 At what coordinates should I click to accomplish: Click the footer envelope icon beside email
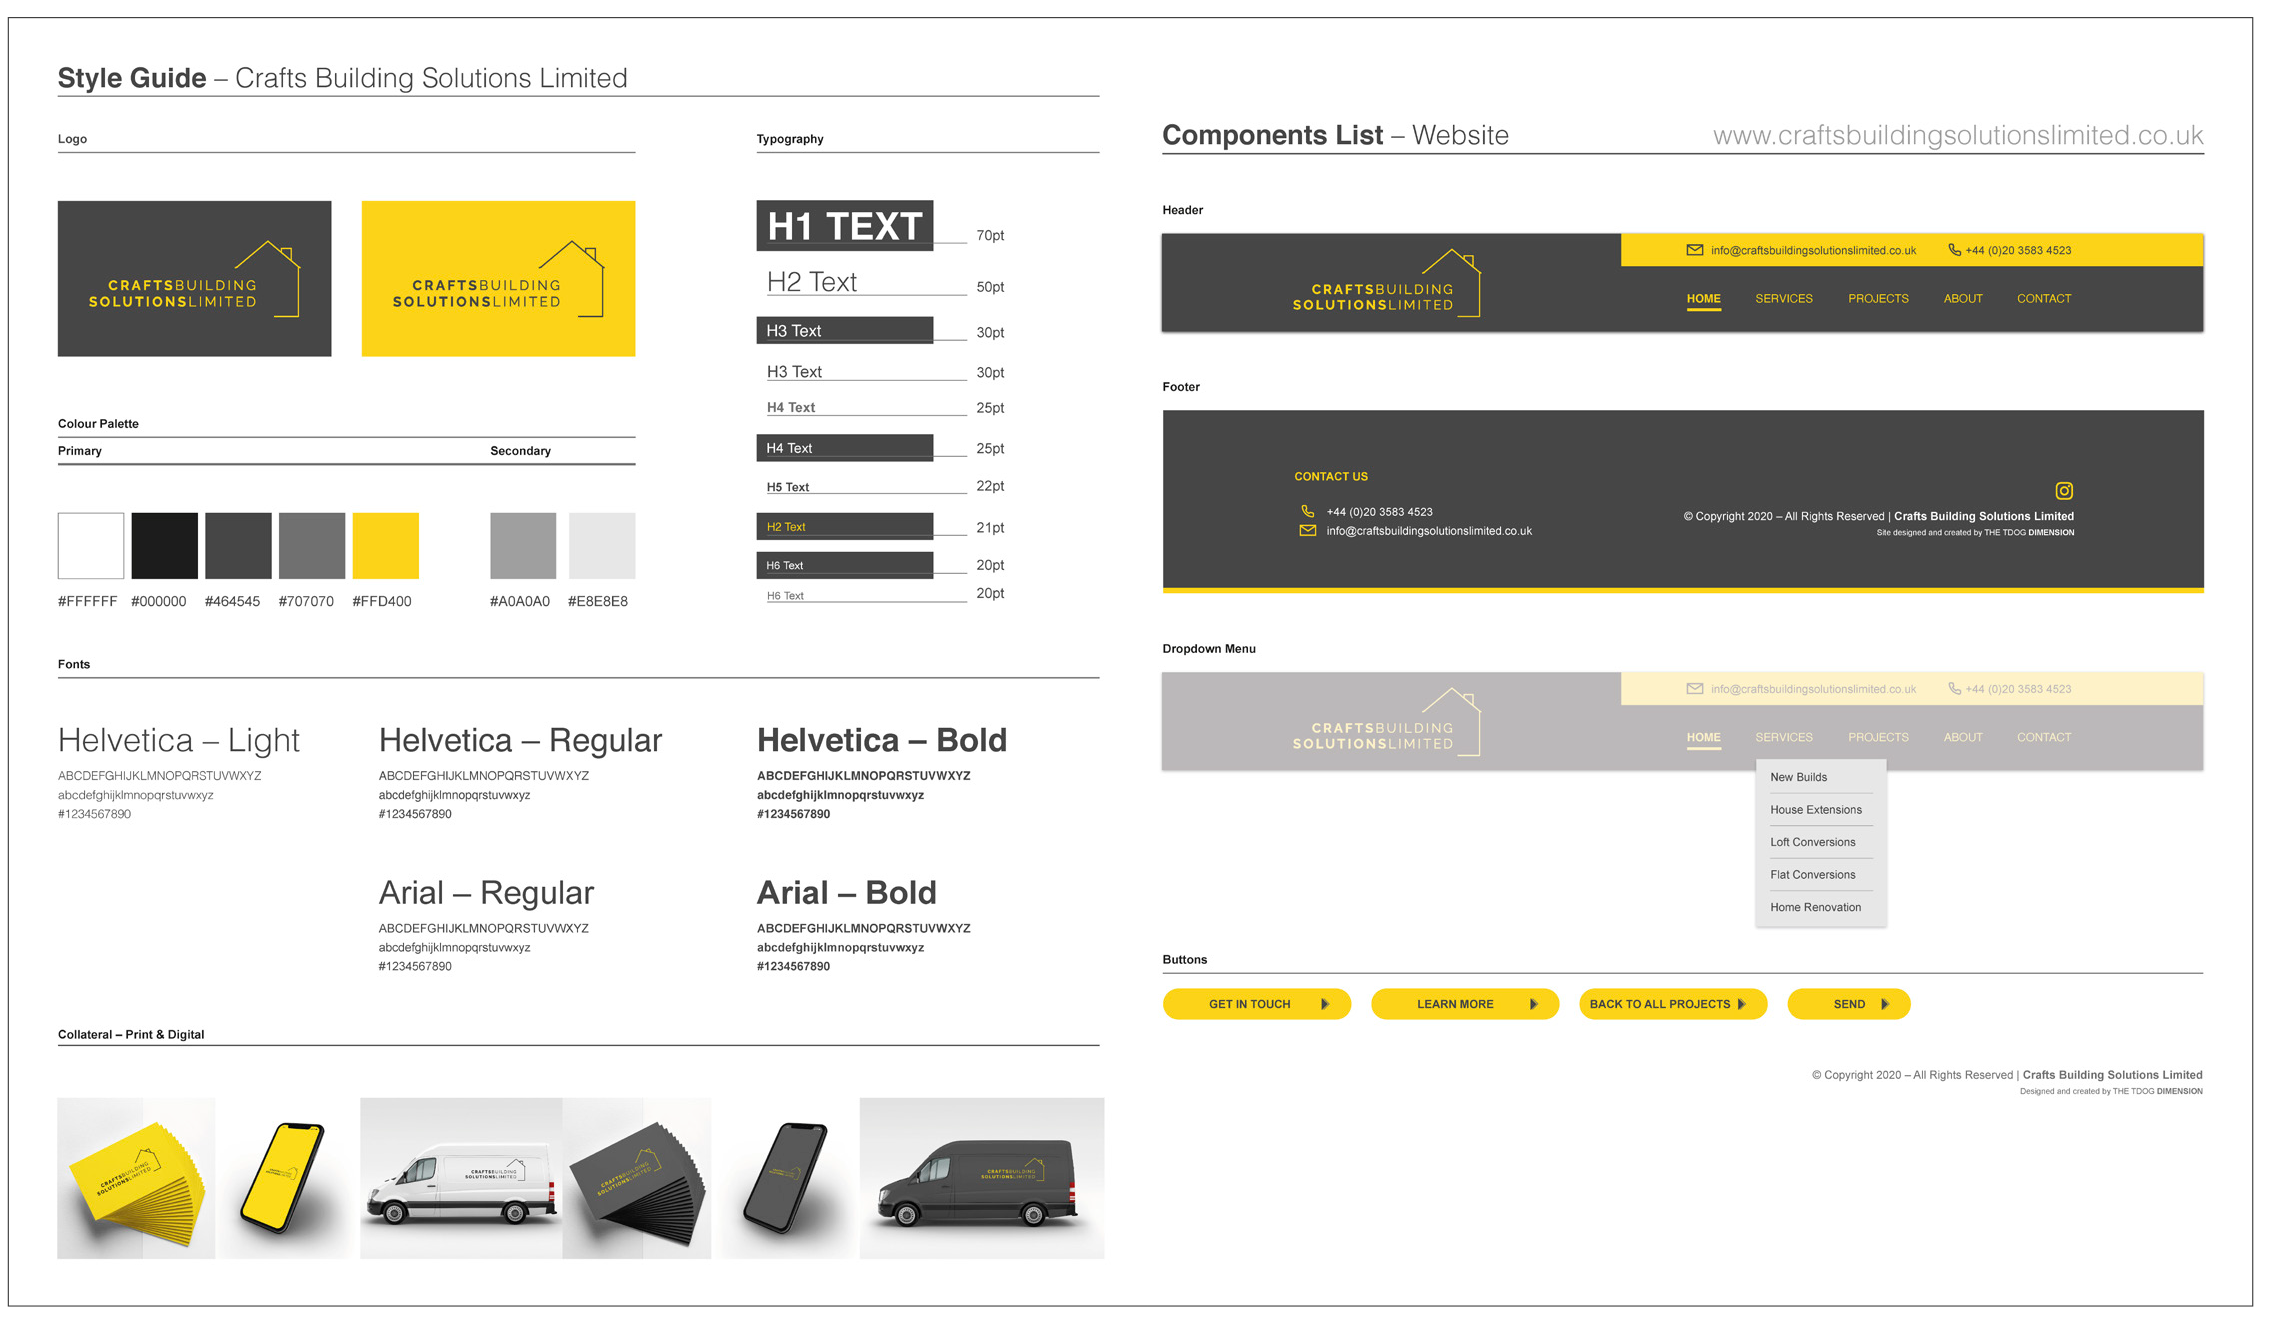click(1307, 531)
